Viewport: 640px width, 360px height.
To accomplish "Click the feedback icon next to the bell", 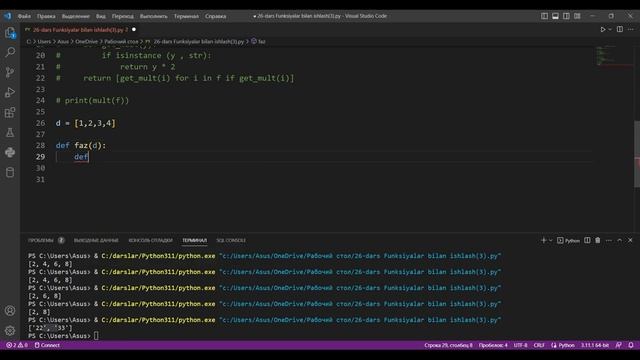I will (x=619, y=345).
